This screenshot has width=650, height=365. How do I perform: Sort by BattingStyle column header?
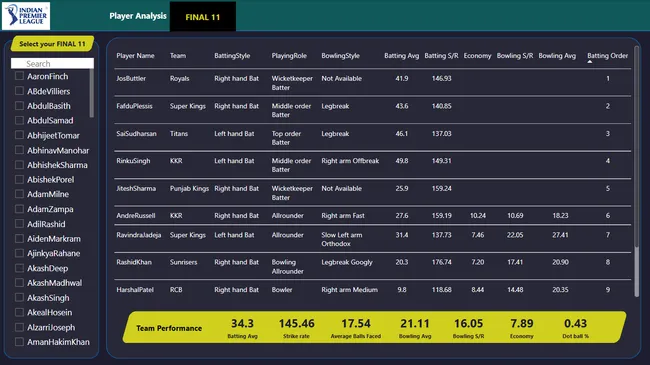(232, 56)
